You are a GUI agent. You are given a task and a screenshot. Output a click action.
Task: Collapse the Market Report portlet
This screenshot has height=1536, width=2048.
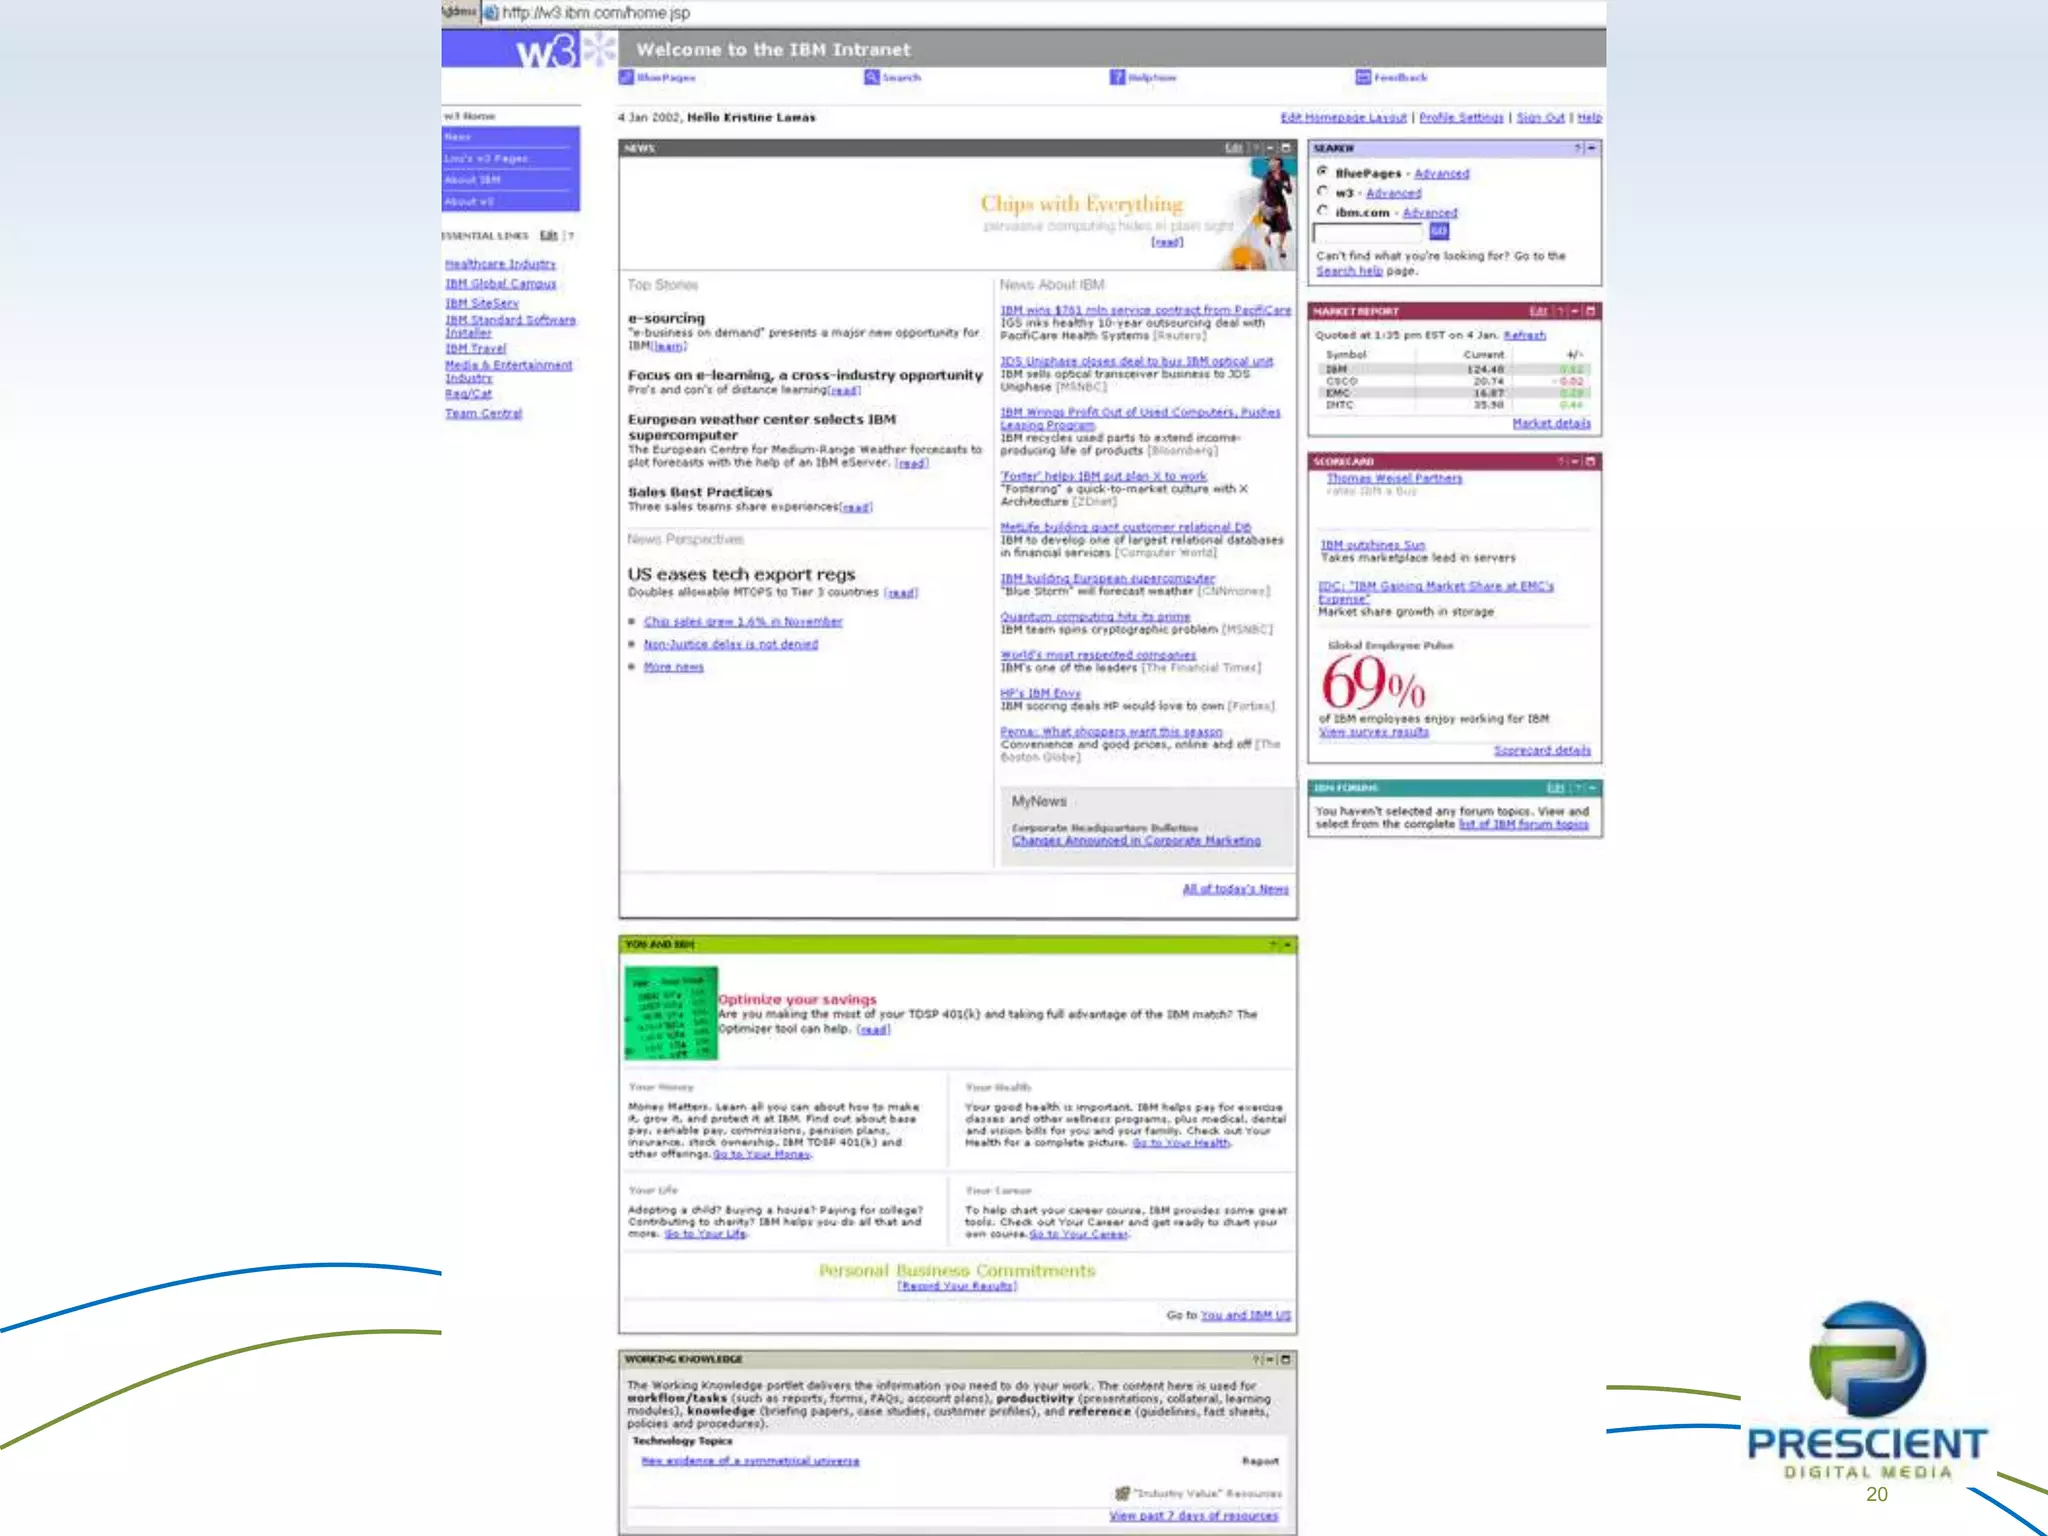click(1575, 311)
